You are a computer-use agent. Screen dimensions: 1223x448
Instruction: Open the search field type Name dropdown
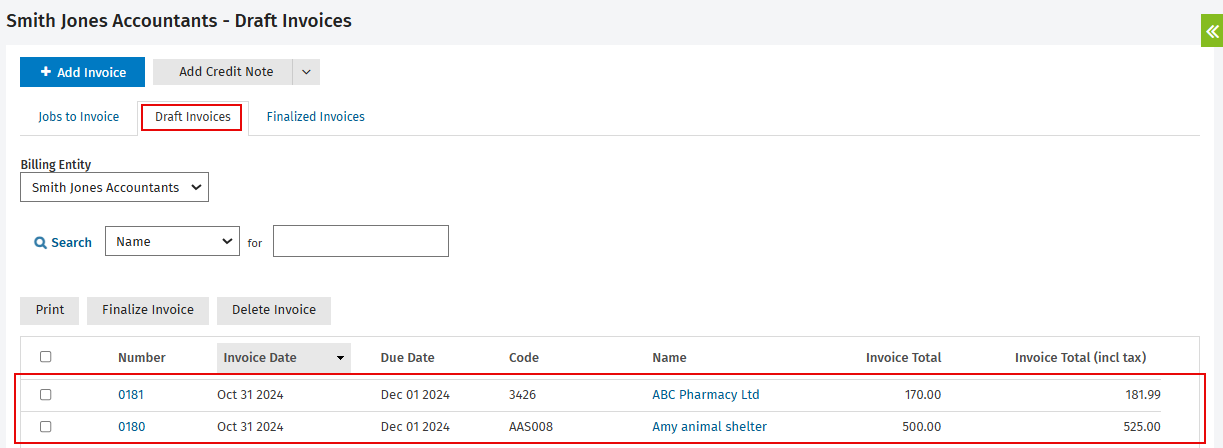[x=172, y=241]
